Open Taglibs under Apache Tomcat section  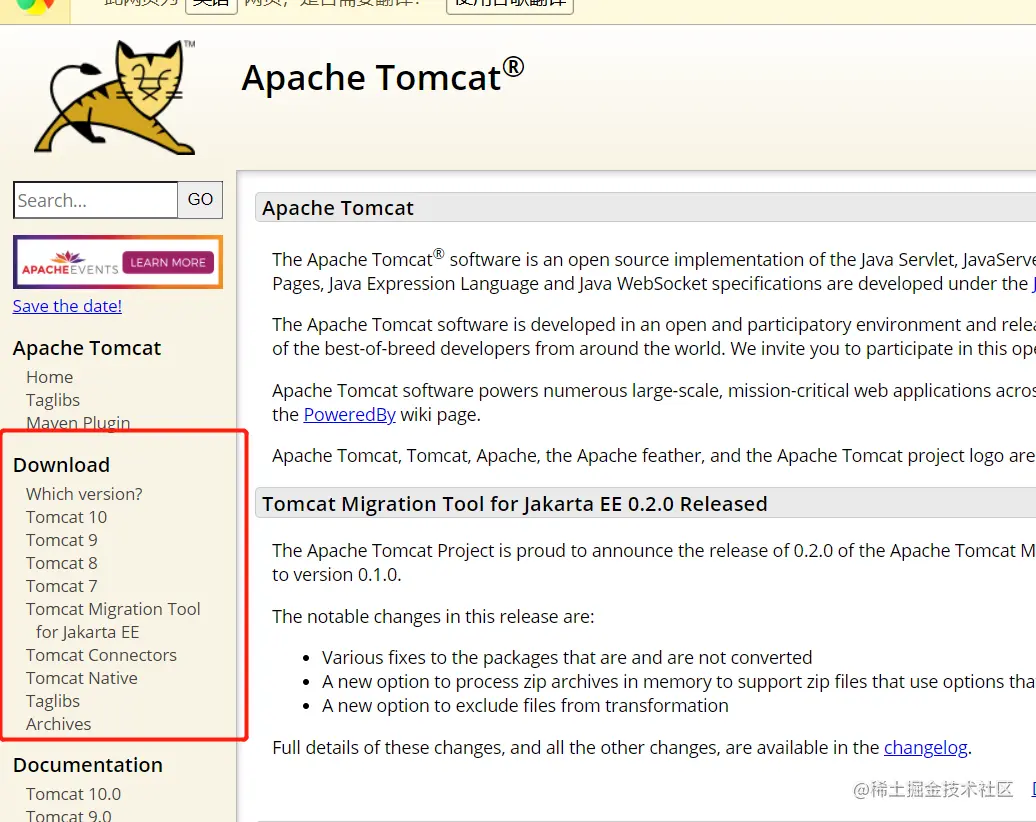[x=53, y=400]
